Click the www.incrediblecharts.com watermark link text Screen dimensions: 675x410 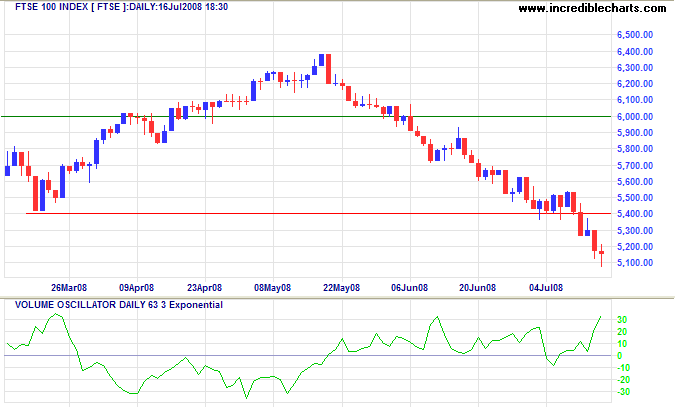(592, 8)
